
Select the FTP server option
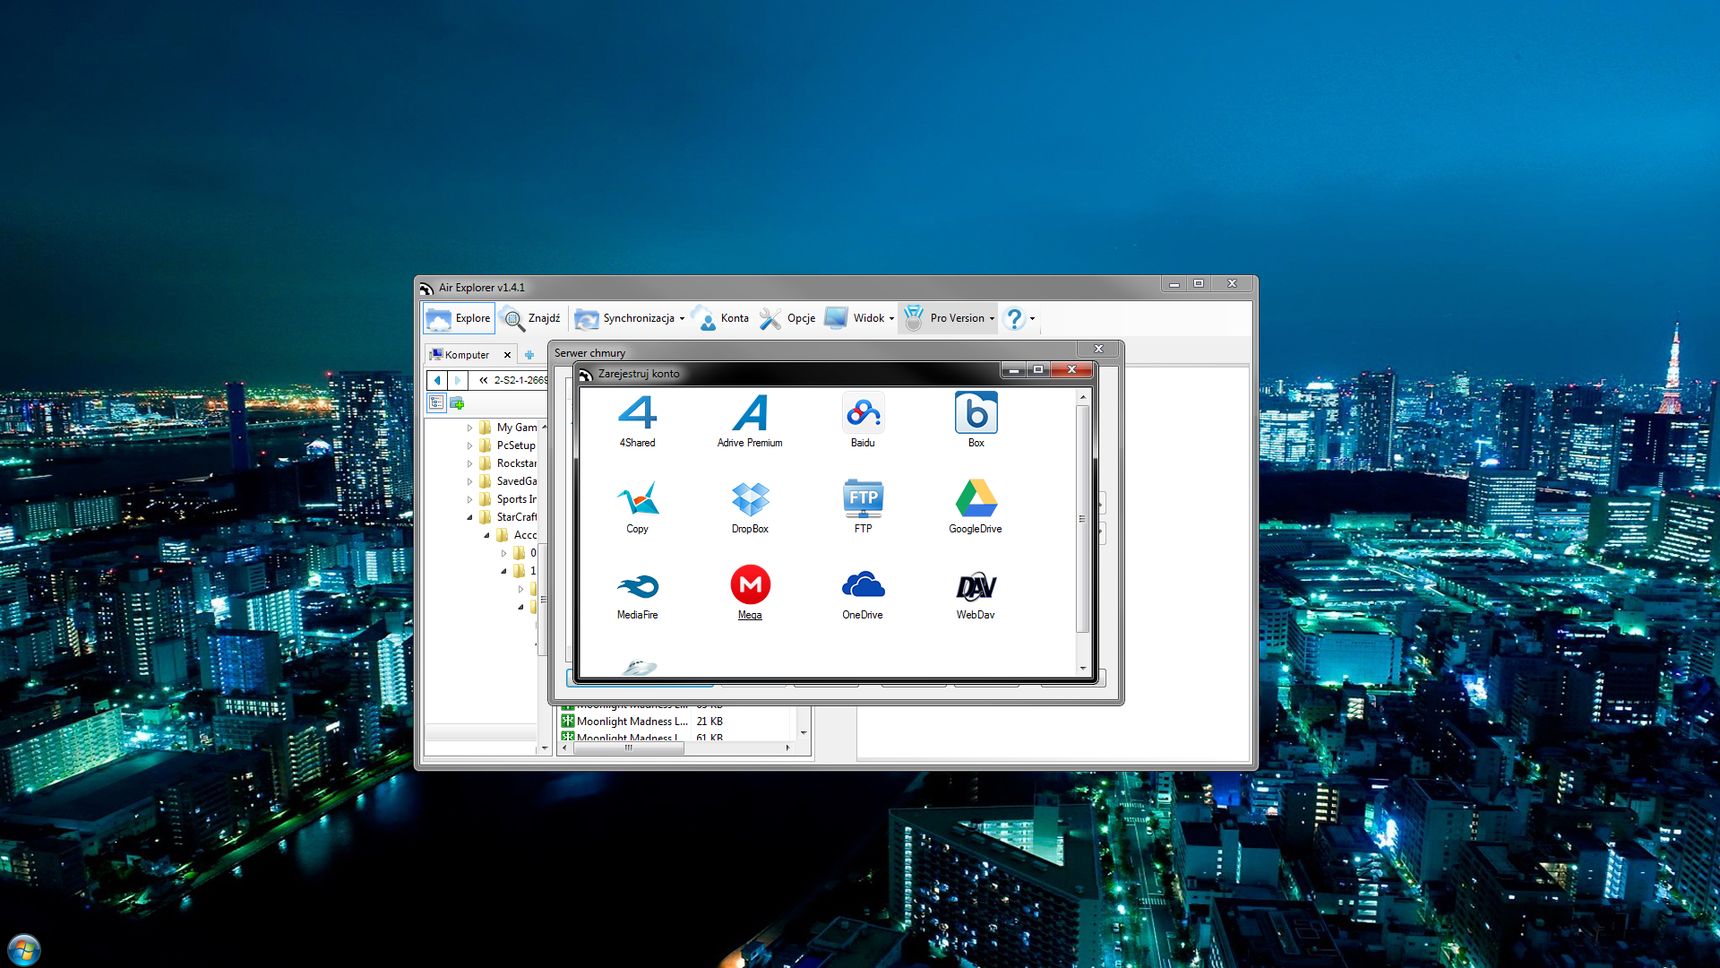pos(862,507)
